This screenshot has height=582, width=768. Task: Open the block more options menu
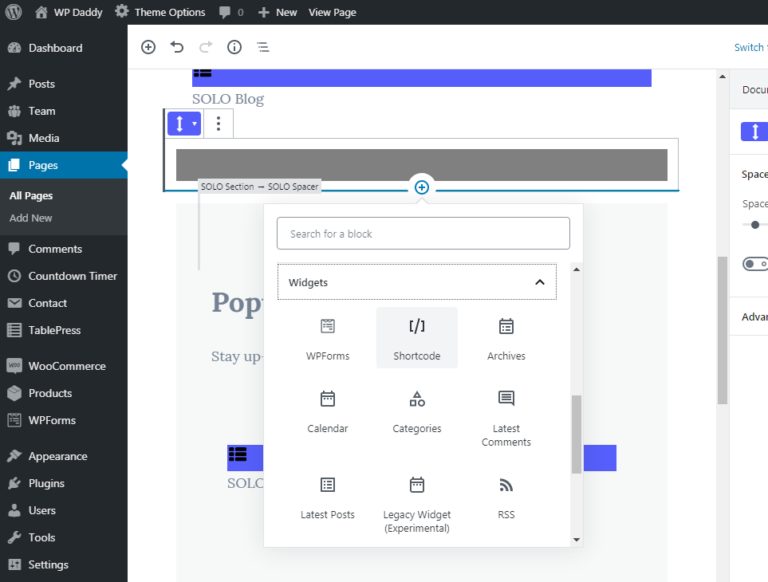(219, 124)
